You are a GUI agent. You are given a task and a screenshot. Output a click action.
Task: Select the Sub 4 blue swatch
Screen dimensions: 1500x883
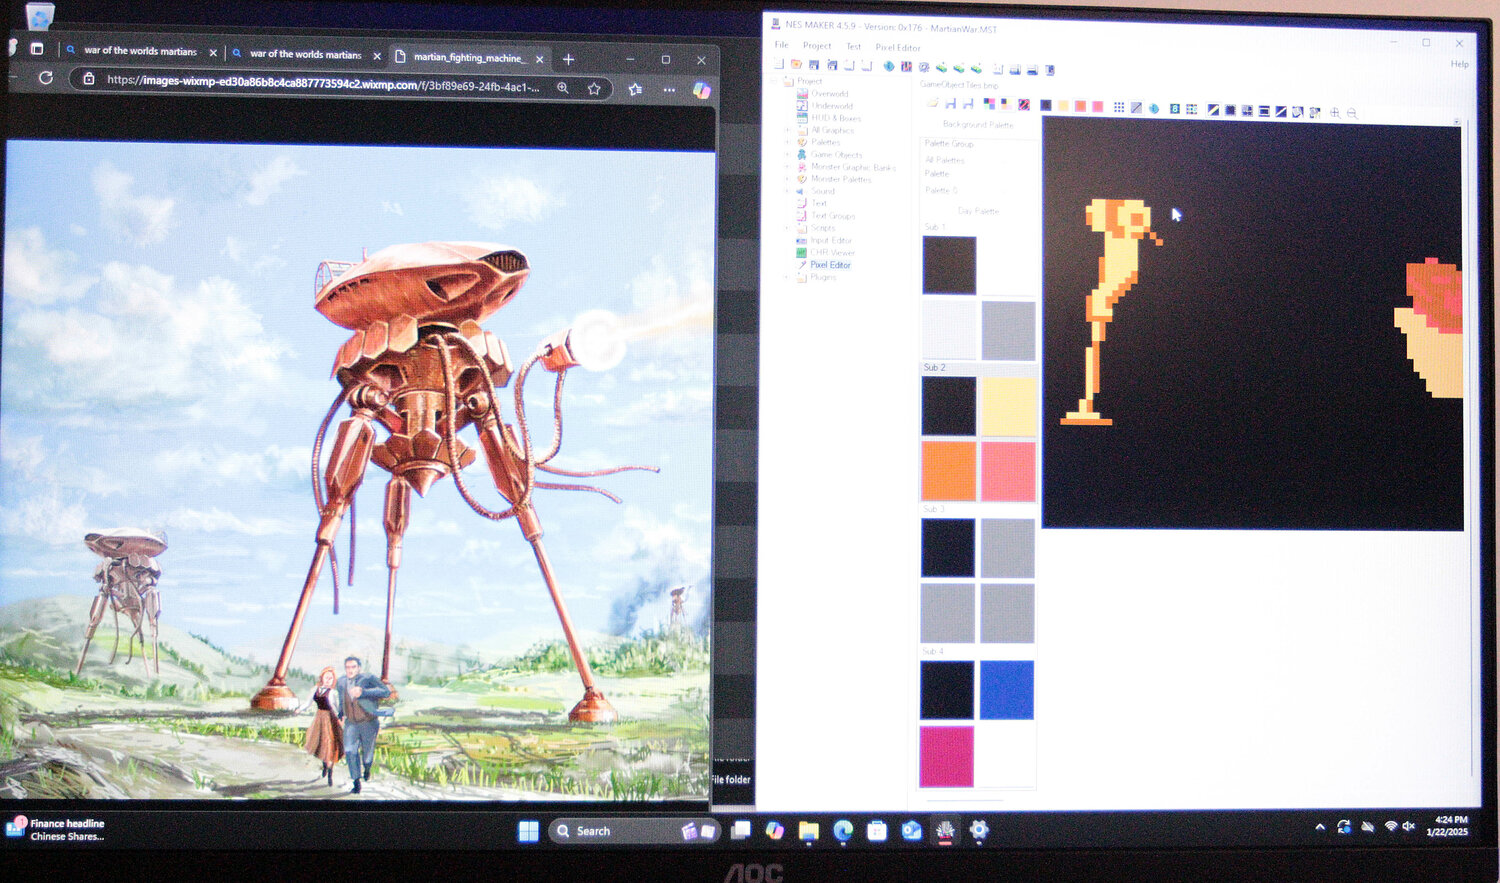pyautogui.click(x=1007, y=690)
